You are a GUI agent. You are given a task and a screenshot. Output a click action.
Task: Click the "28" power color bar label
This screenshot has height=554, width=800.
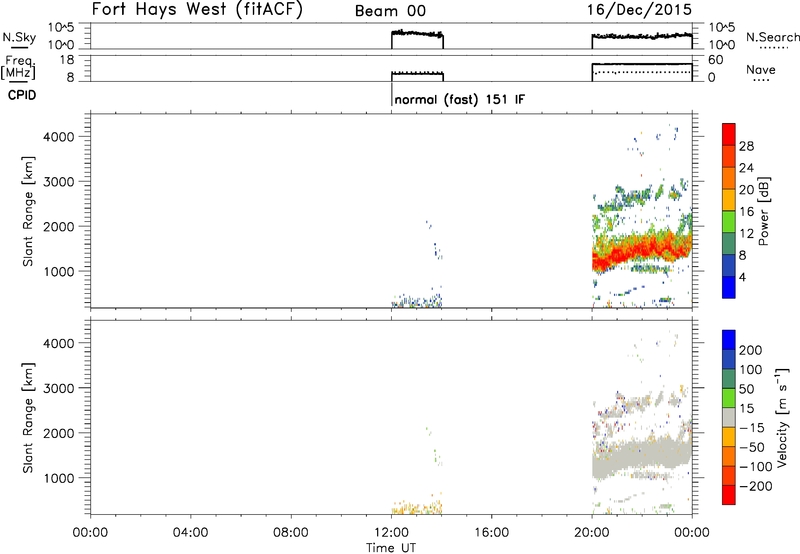[746, 146]
